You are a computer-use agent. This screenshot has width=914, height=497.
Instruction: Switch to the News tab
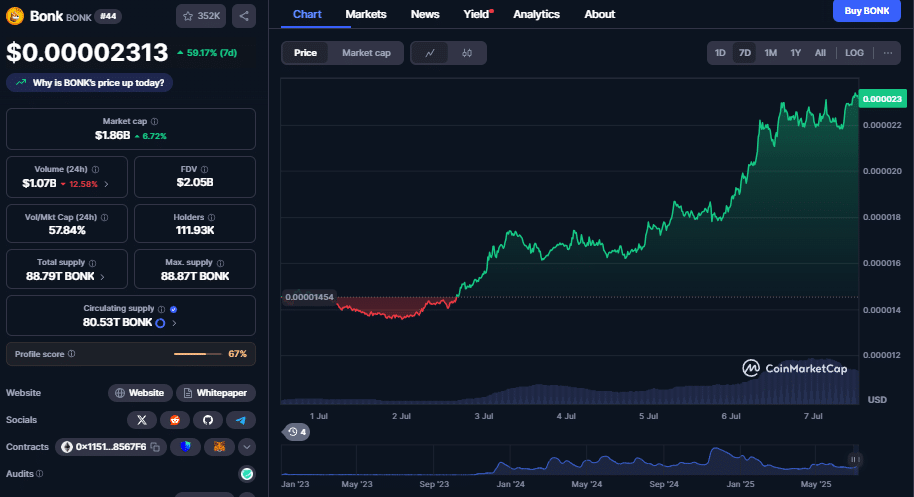(x=425, y=15)
